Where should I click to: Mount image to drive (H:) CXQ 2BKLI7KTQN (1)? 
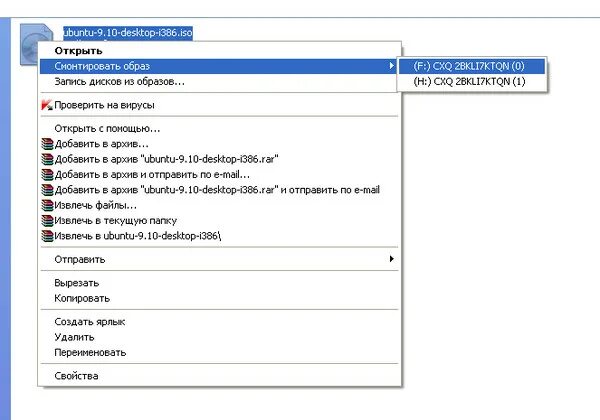[x=472, y=81]
